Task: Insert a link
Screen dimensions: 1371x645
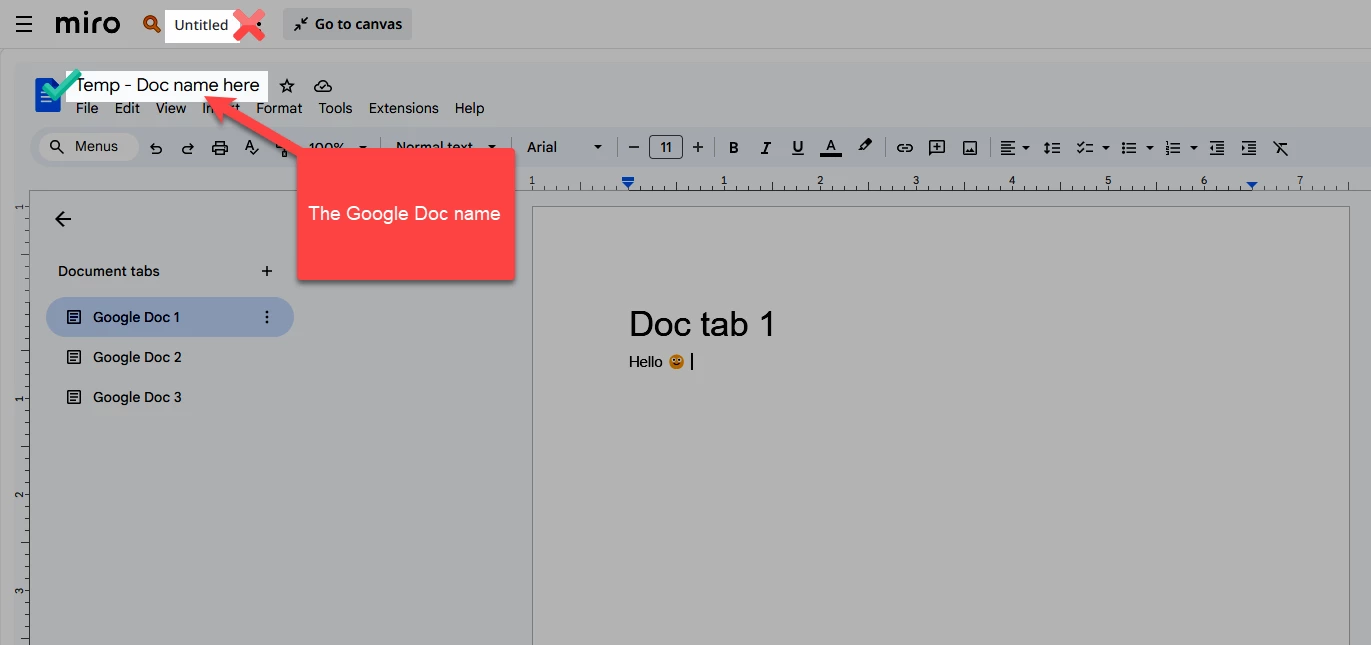Action: [x=904, y=148]
